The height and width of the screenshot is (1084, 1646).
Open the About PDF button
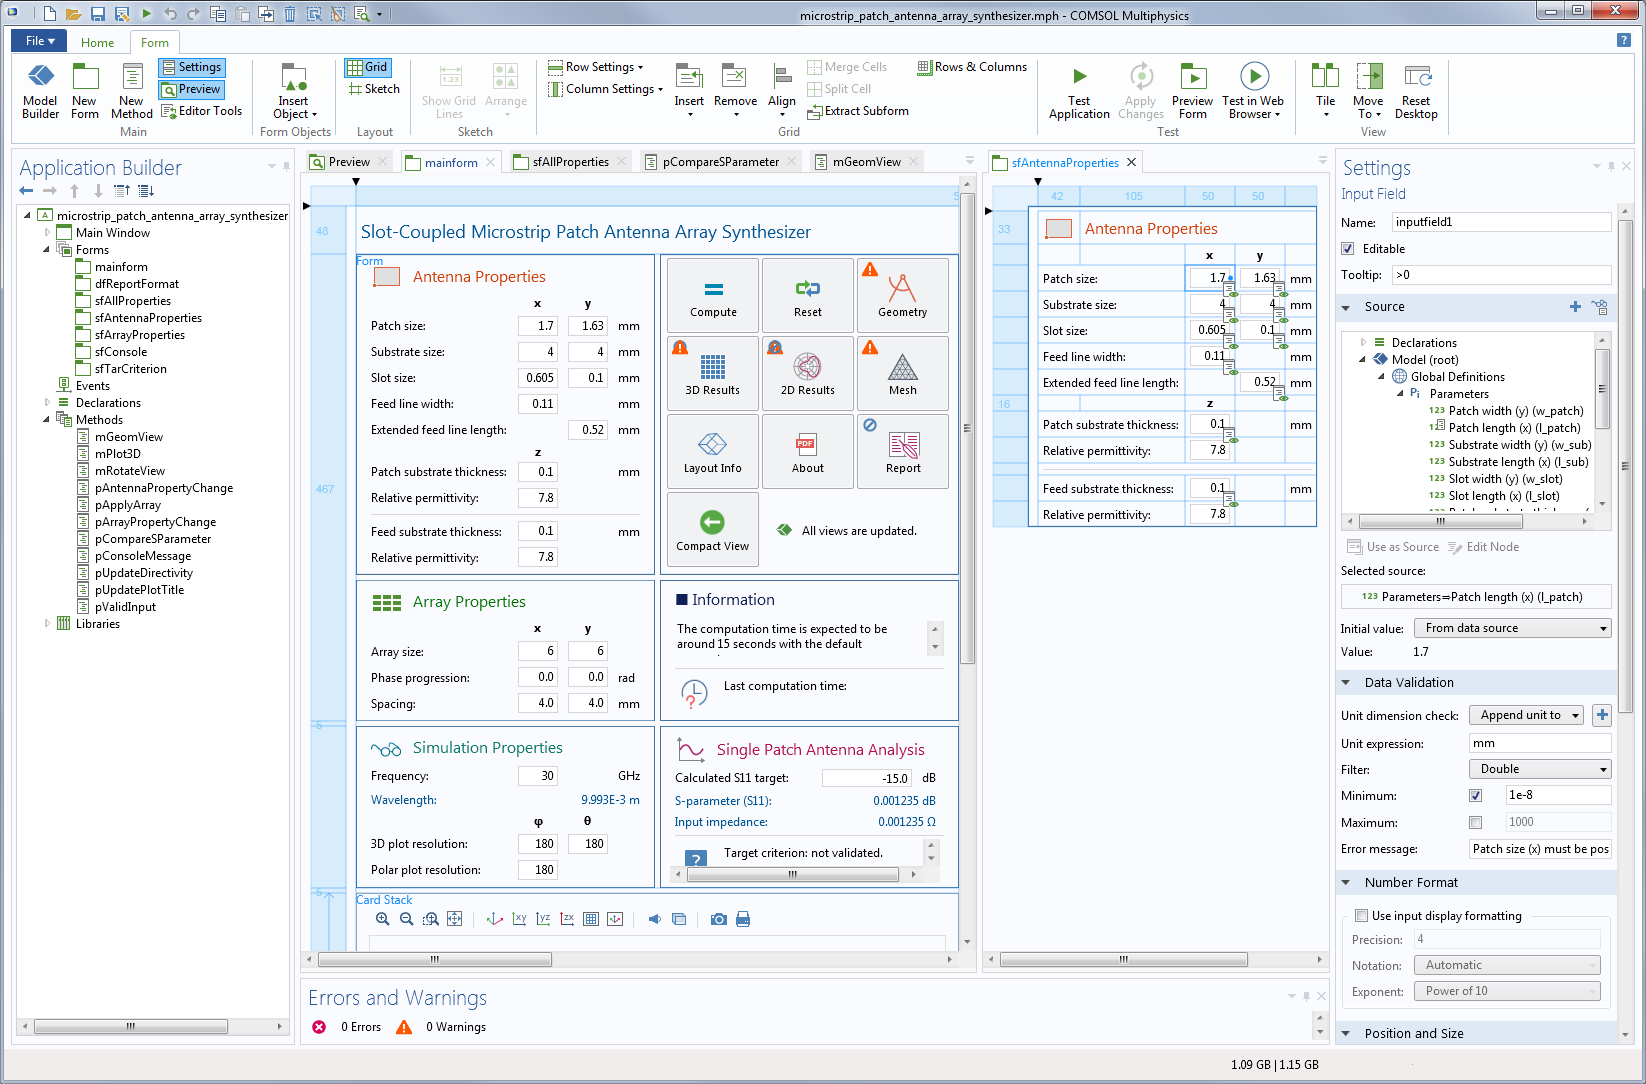click(808, 452)
